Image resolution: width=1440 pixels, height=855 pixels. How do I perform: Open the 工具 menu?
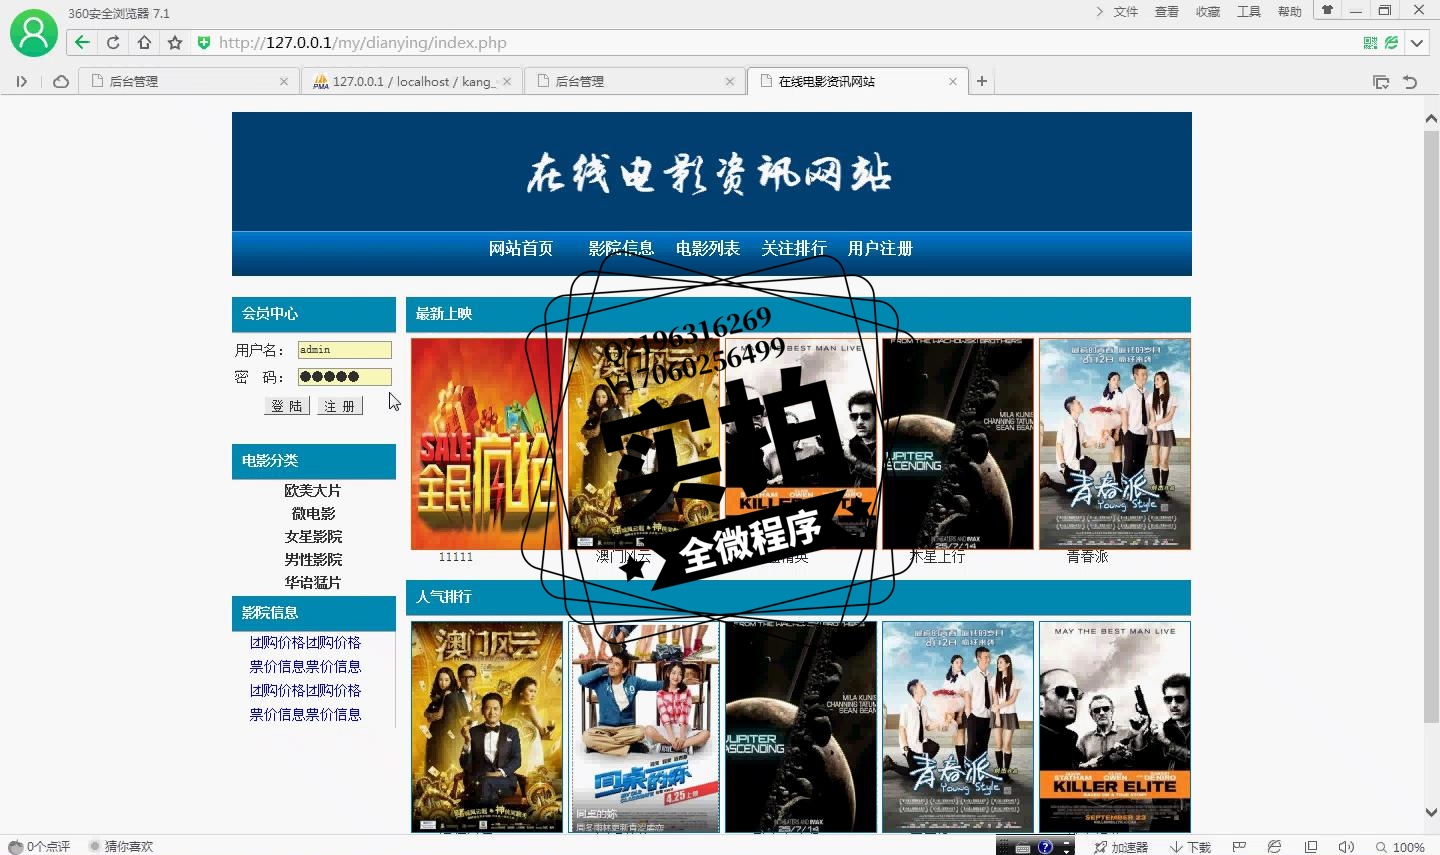coord(1249,12)
